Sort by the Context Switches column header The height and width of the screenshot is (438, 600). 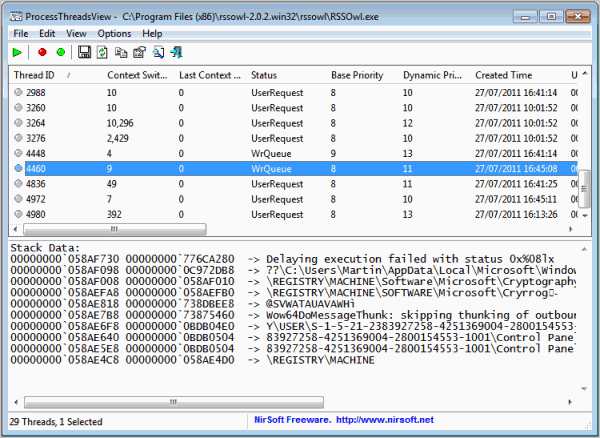(x=137, y=75)
